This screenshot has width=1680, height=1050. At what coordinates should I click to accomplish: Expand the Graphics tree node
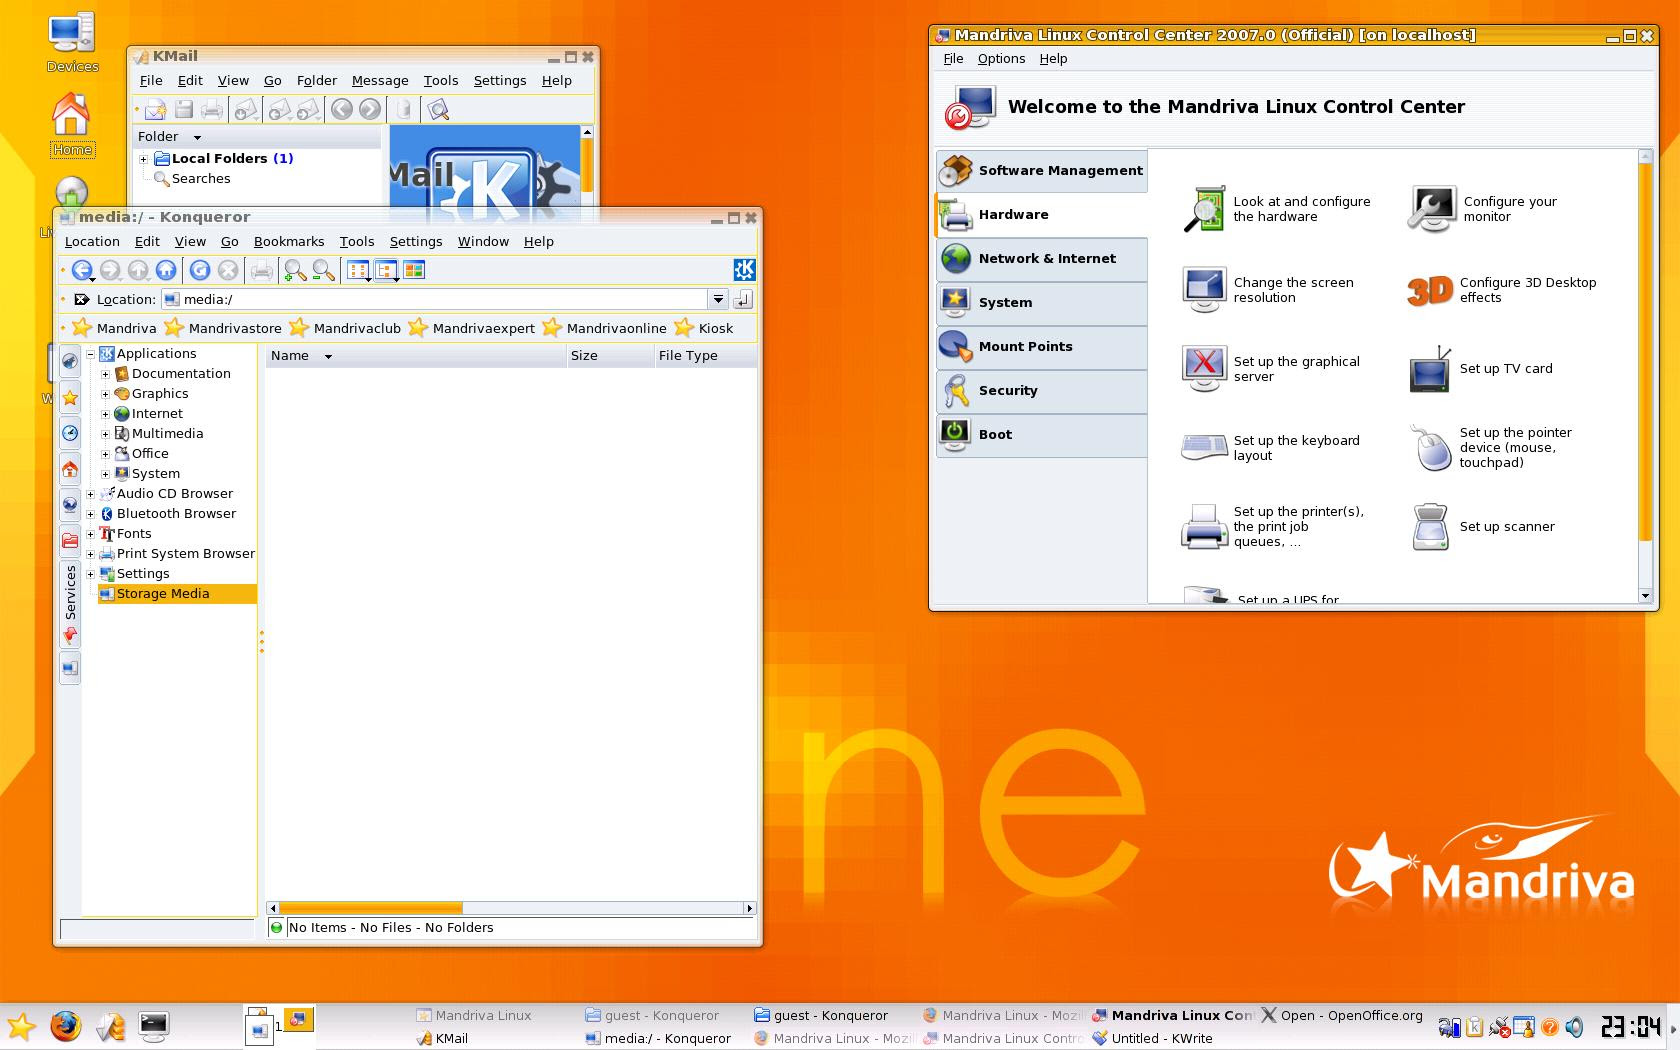(x=105, y=394)
